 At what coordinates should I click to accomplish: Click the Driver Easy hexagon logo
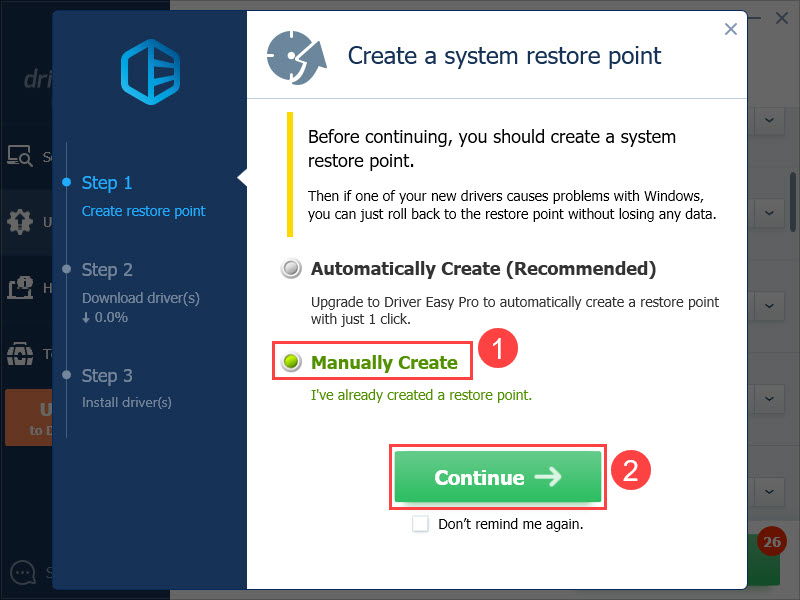coord(150,72)
